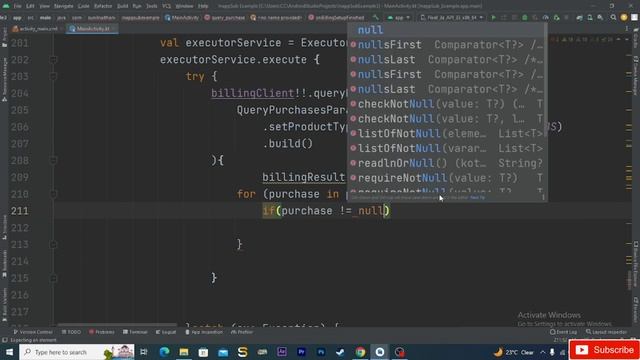Open the Version Control tool window
The height and width of the screenshot is (360, 640).
33,332
